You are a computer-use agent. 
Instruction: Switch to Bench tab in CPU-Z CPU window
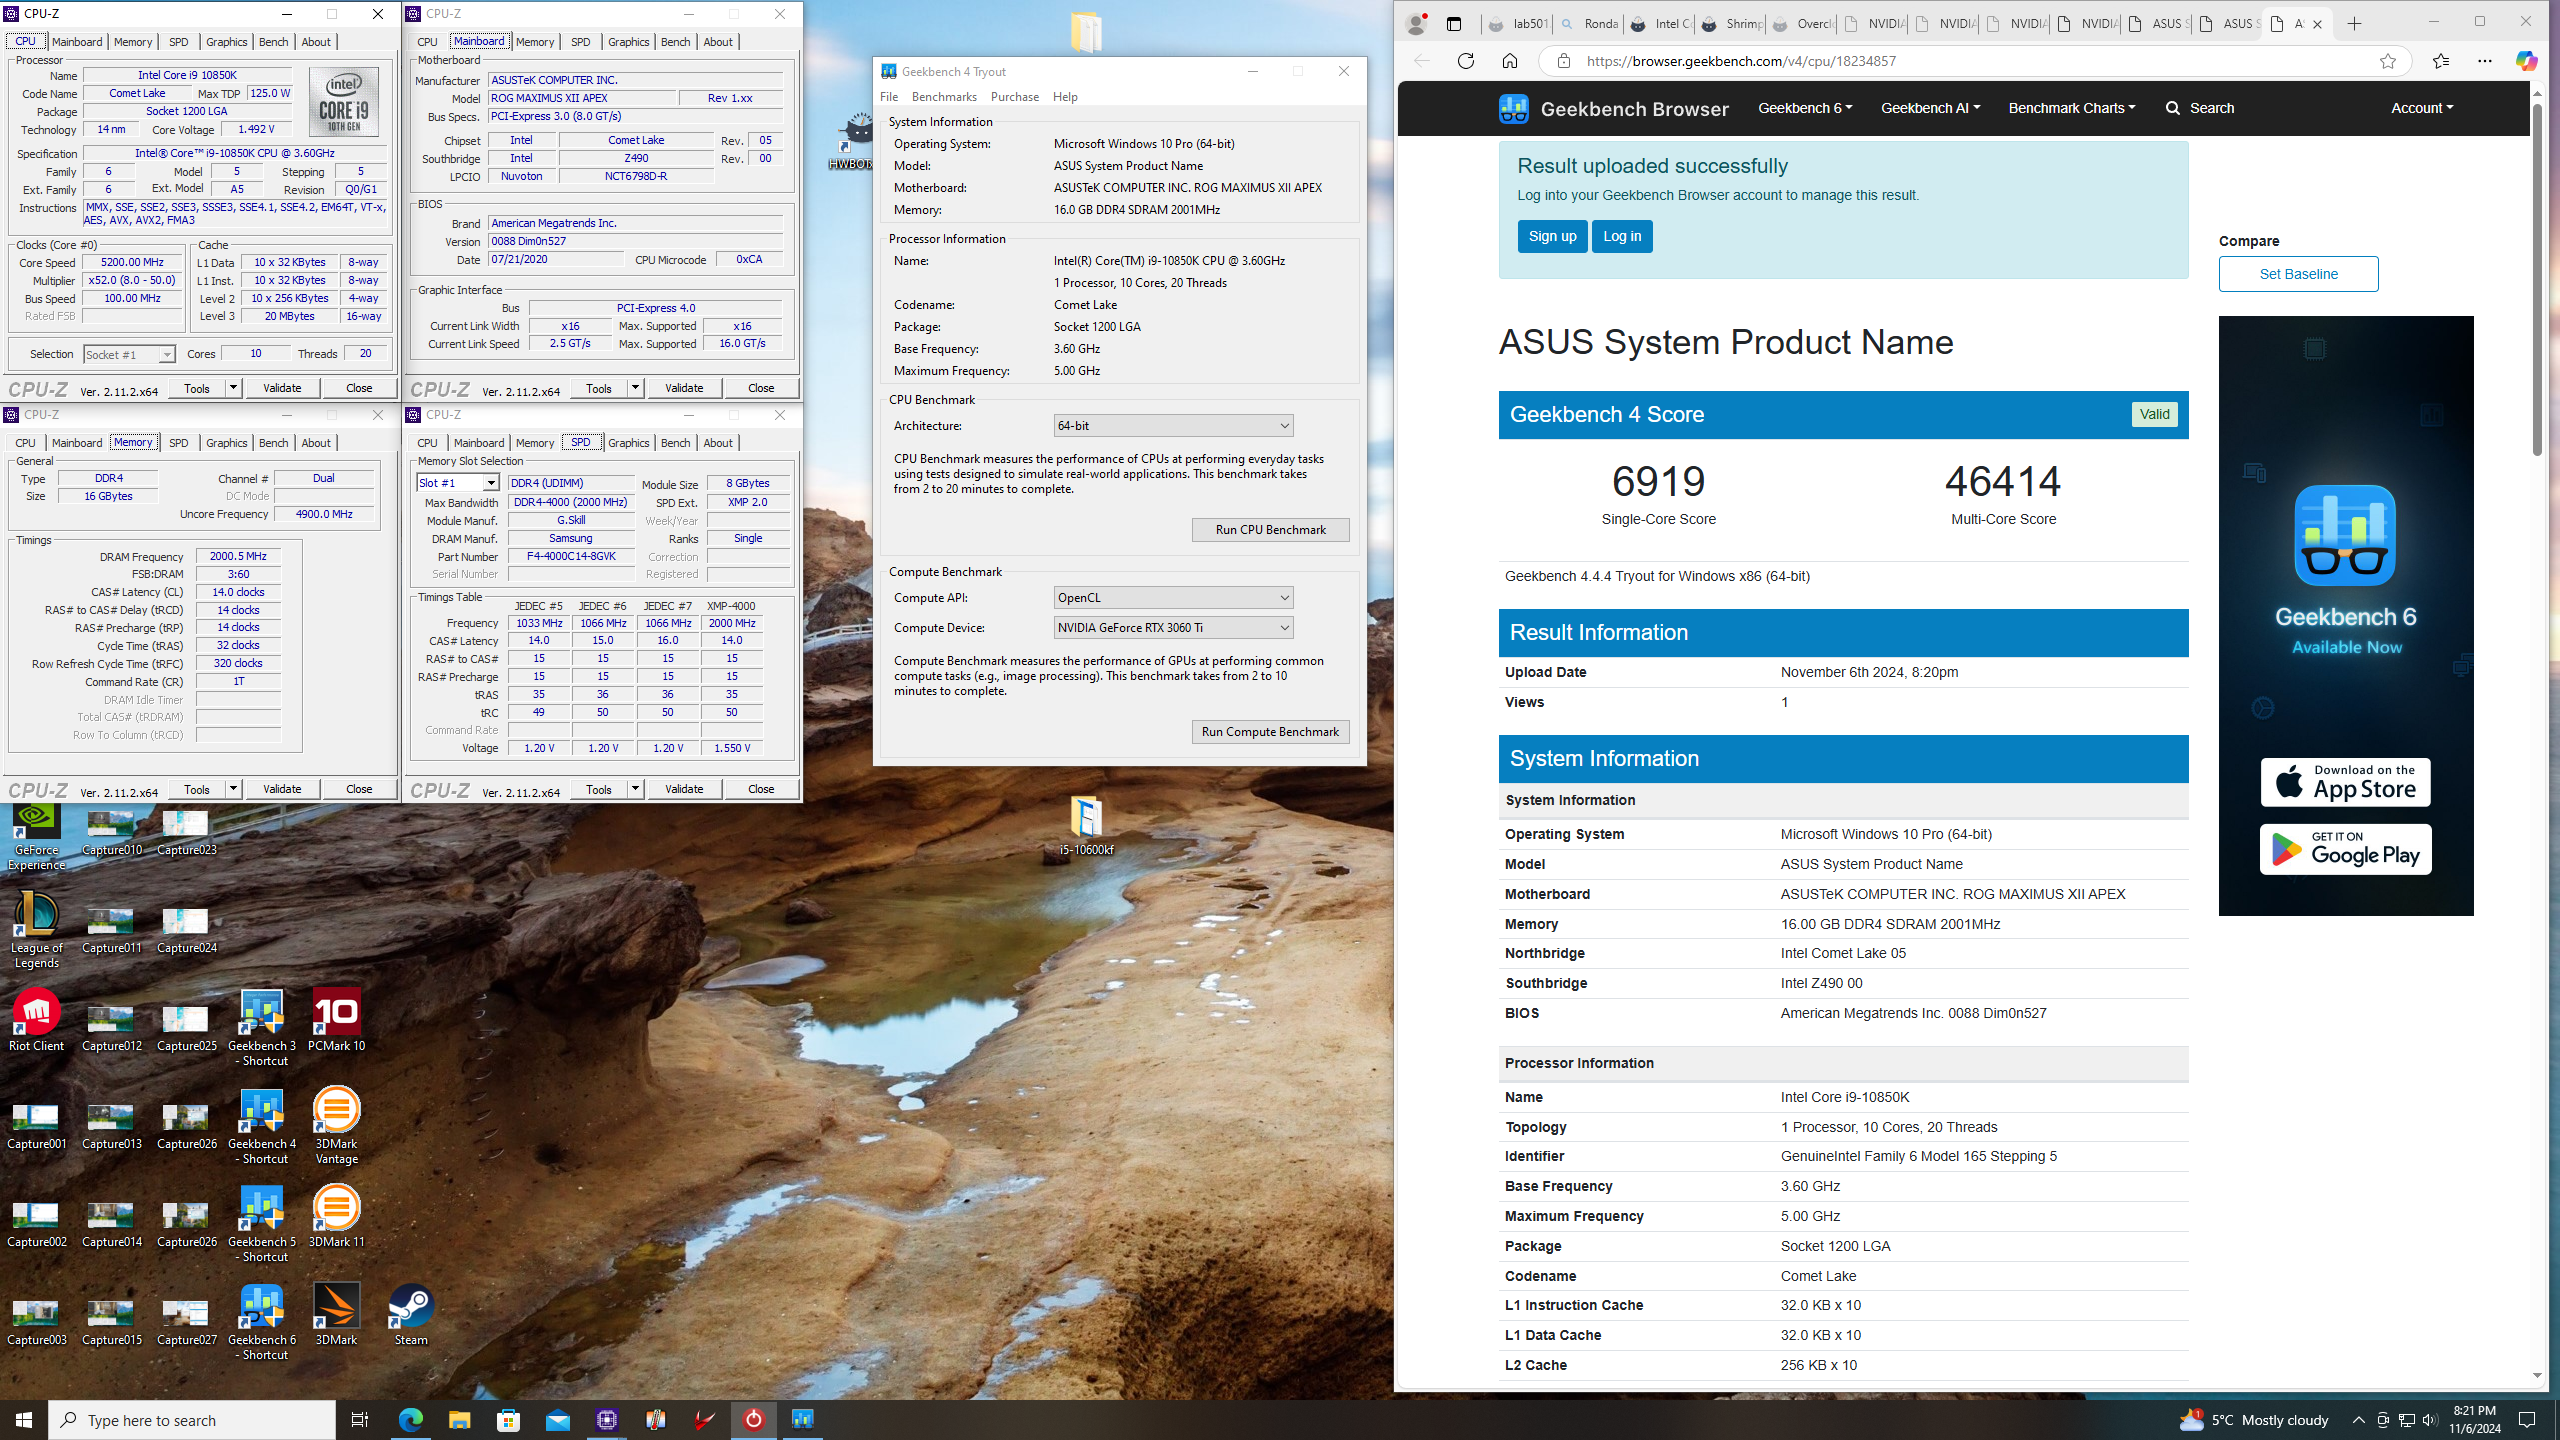click(273, 42)
